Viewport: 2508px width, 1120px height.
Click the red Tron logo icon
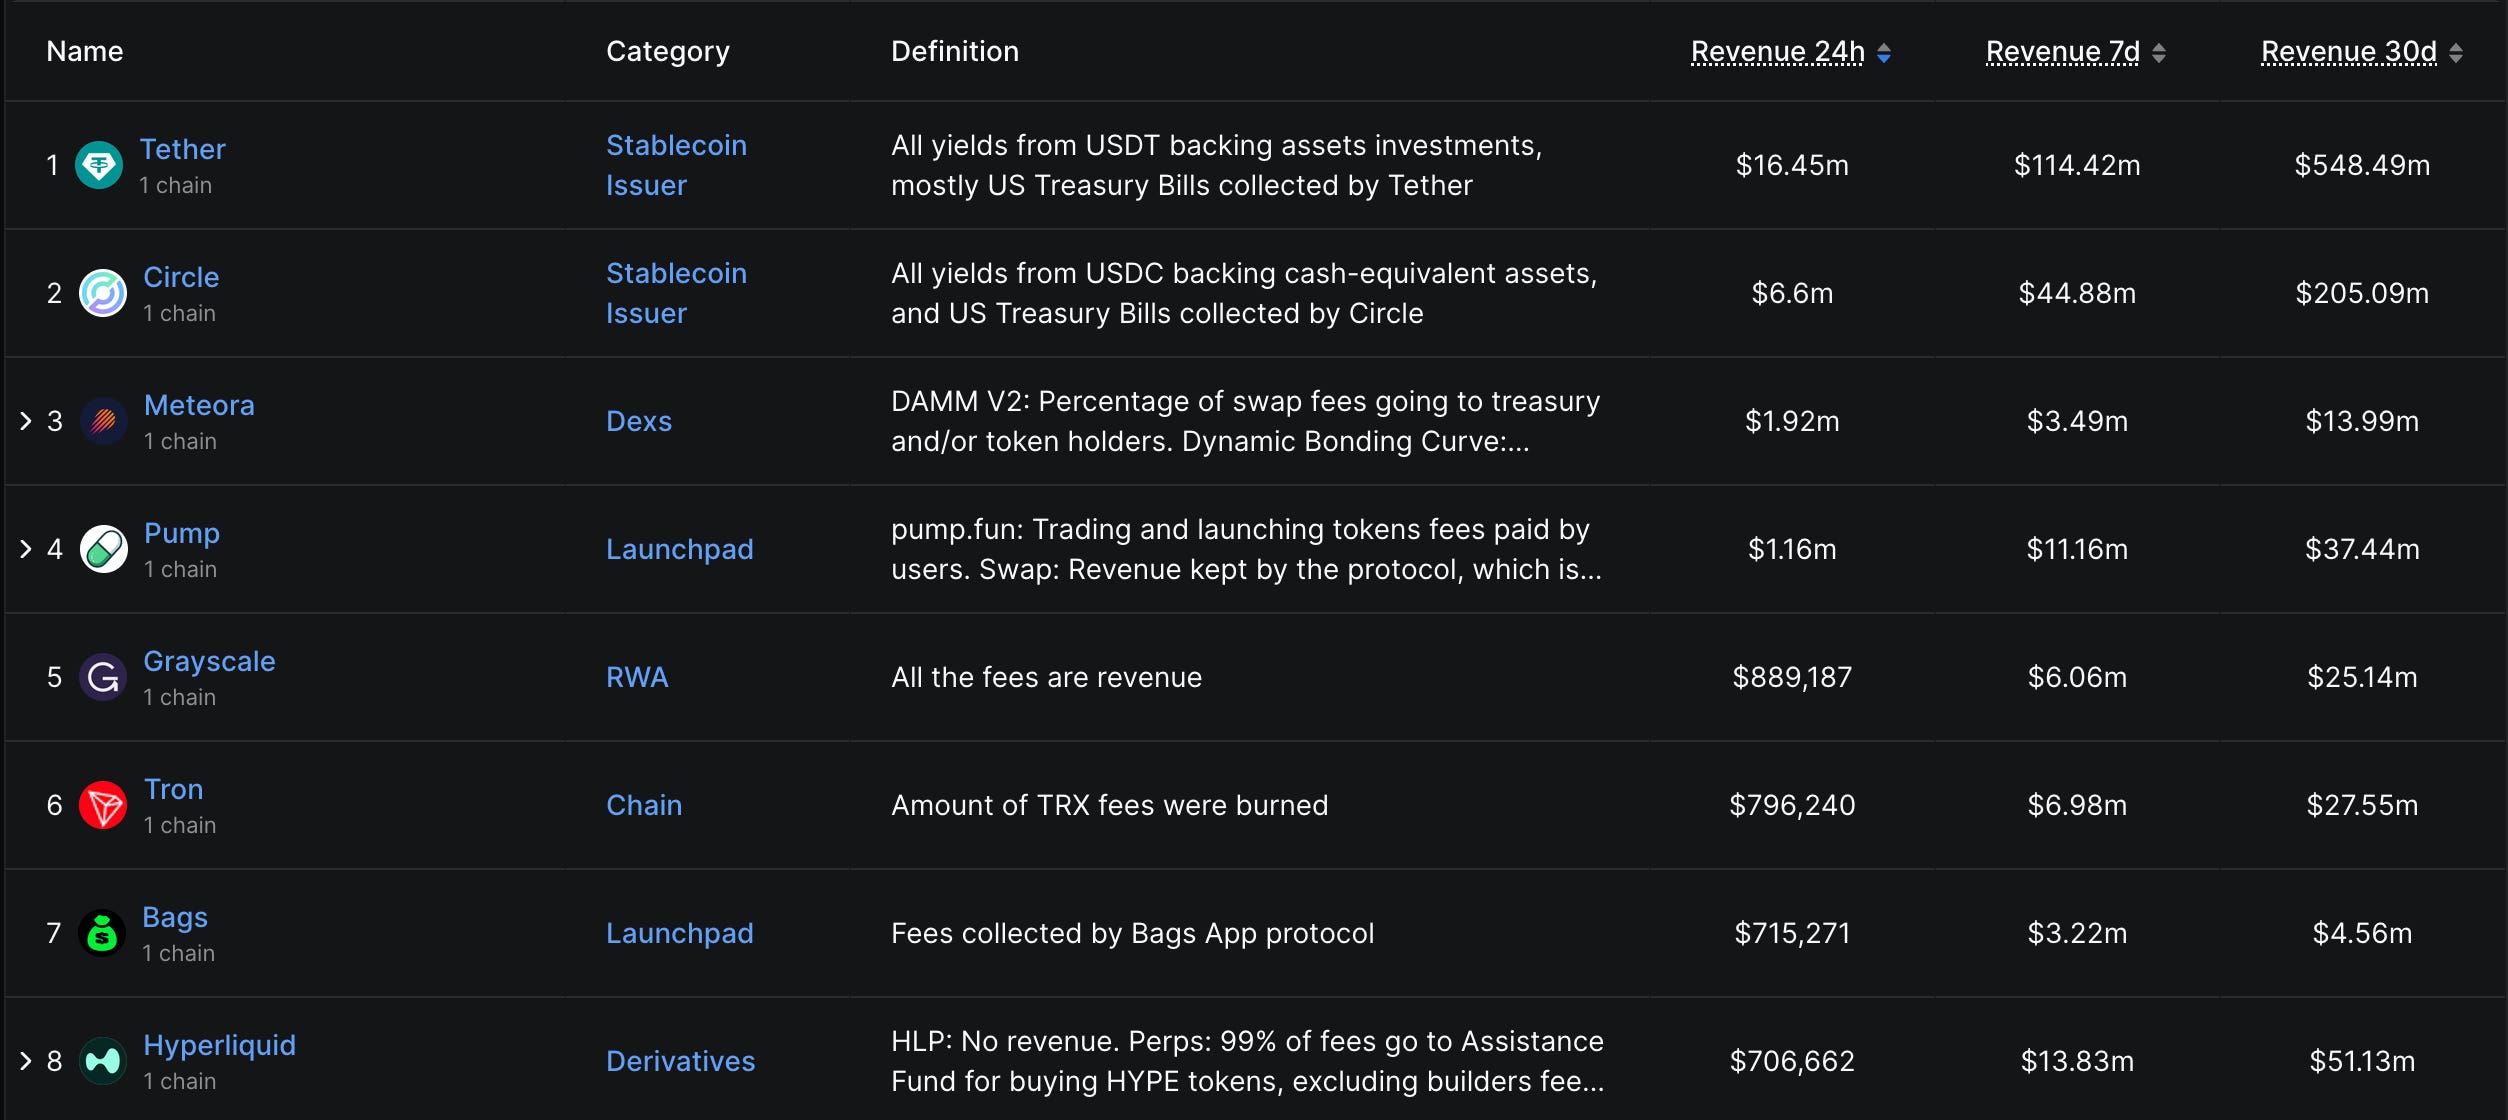tap(103, 805)
